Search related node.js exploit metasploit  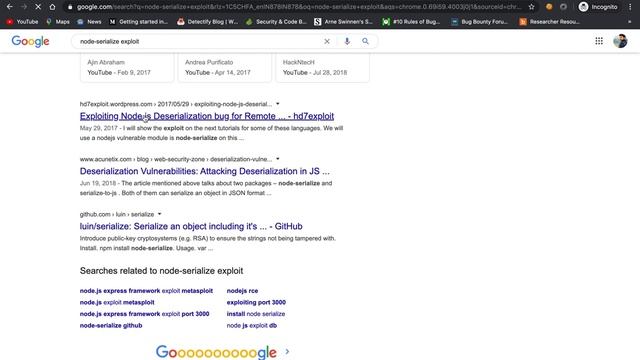(x=117, y=302)
